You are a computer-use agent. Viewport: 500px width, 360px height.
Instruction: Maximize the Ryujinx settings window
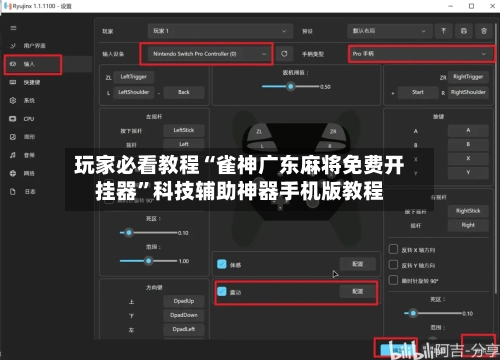pyautogui.click(x=471, y=6)
